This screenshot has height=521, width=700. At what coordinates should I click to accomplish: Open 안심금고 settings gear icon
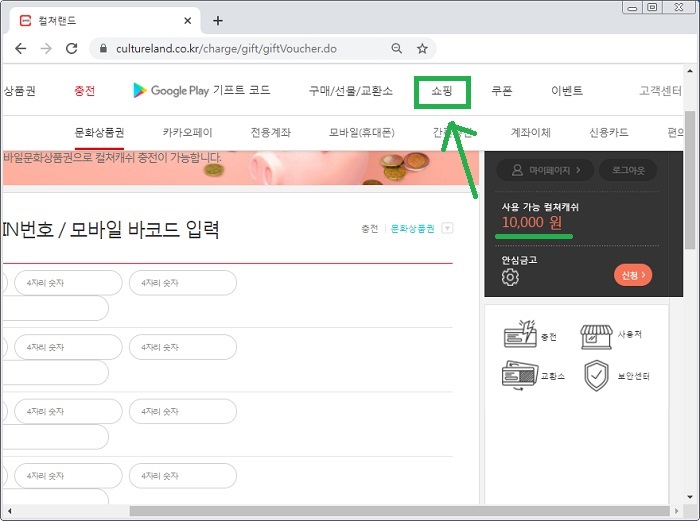click(x=510, y=277)
